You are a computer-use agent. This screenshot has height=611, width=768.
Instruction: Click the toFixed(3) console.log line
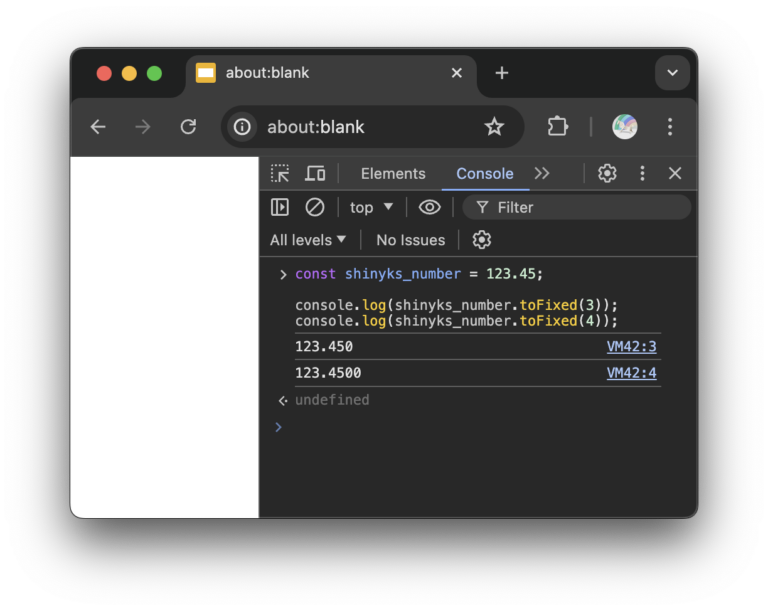point(456,305)
